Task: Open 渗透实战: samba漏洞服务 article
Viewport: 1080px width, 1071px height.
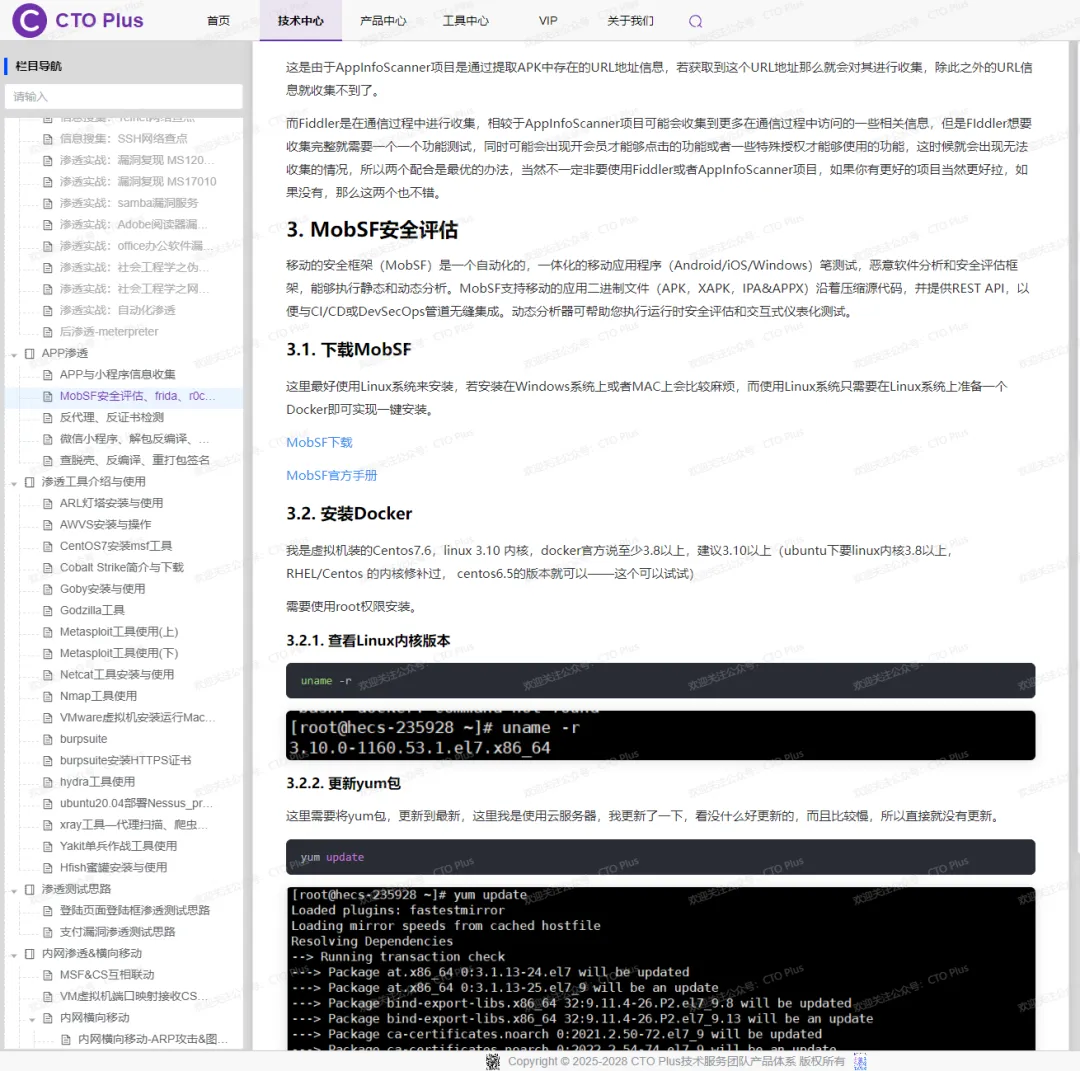Action: [129, 202]
